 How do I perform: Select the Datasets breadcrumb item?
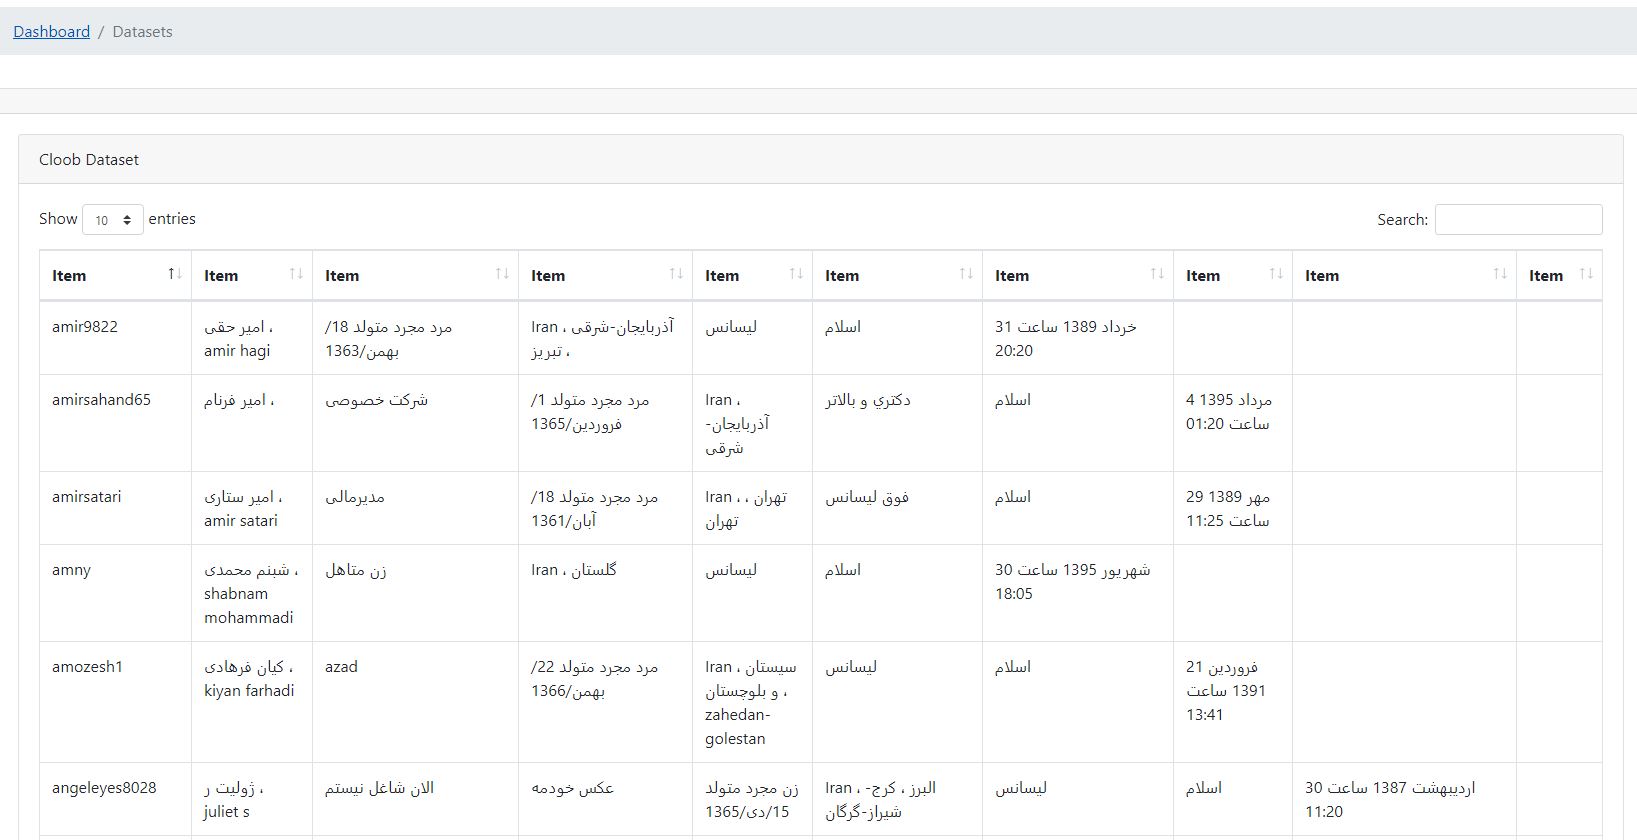[142, 32]
